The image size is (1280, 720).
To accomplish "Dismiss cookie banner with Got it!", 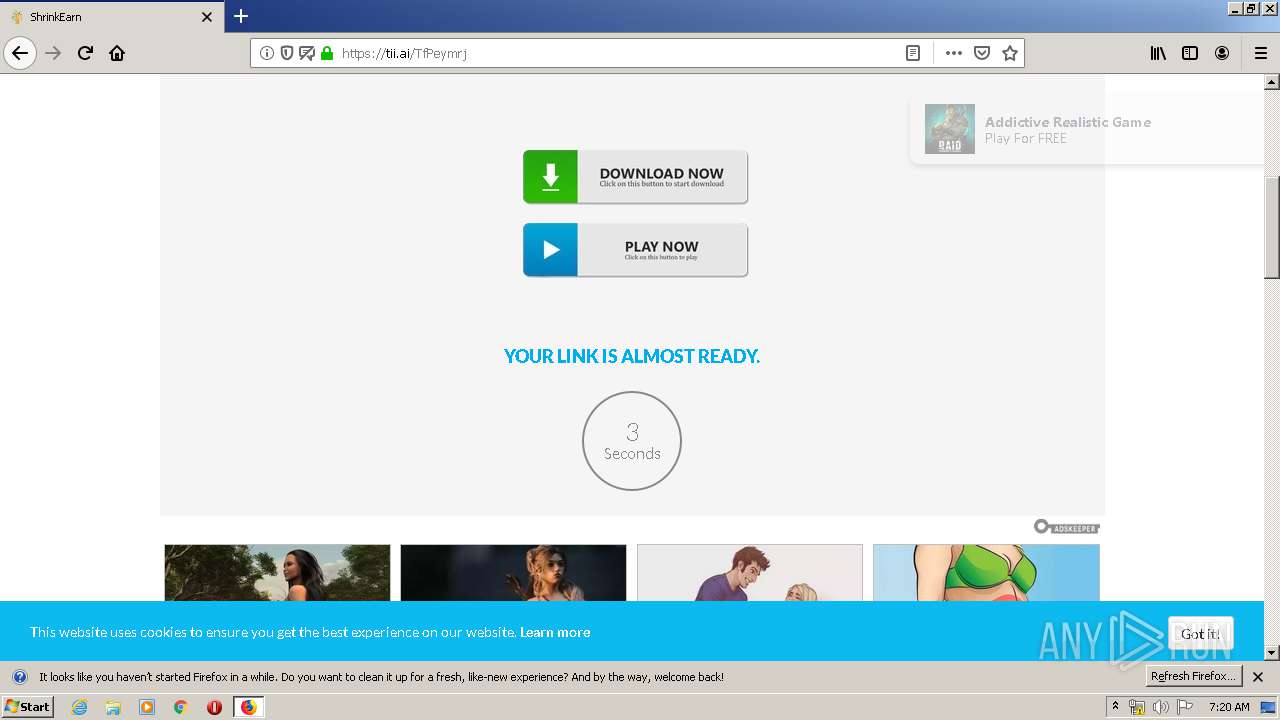I will [1200, 634].
